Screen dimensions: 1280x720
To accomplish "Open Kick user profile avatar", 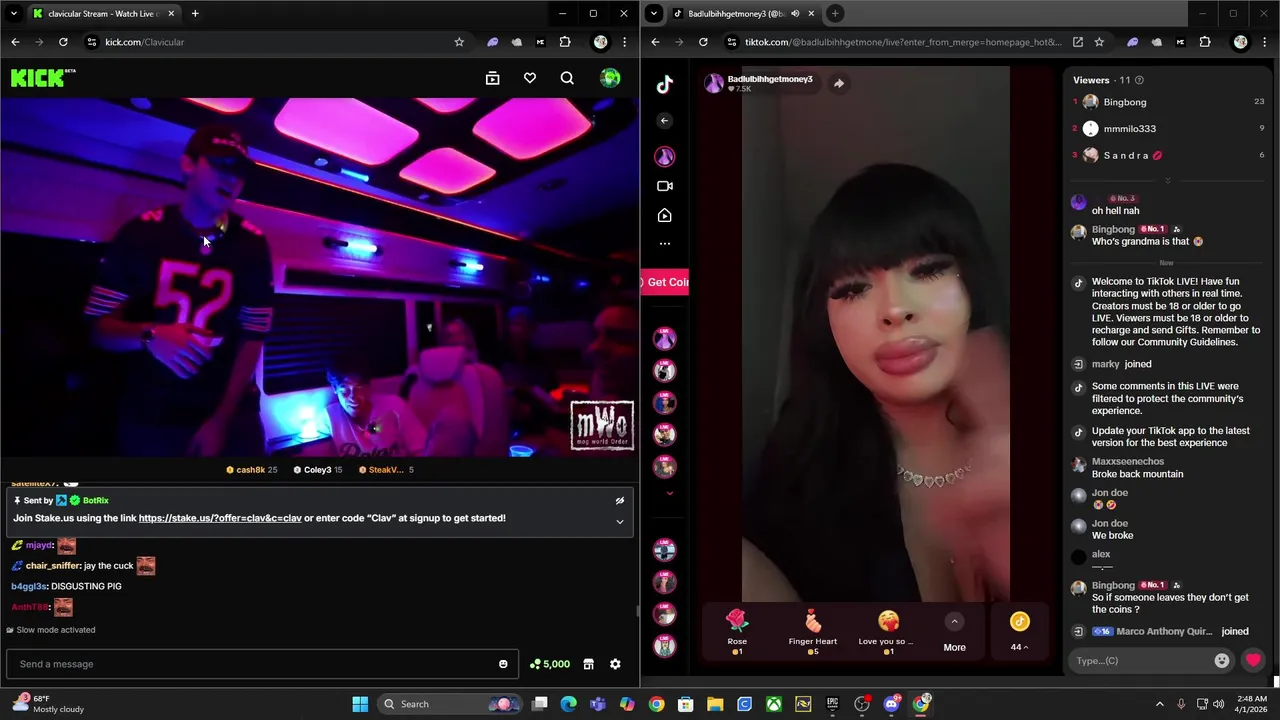I will point(610,78).
